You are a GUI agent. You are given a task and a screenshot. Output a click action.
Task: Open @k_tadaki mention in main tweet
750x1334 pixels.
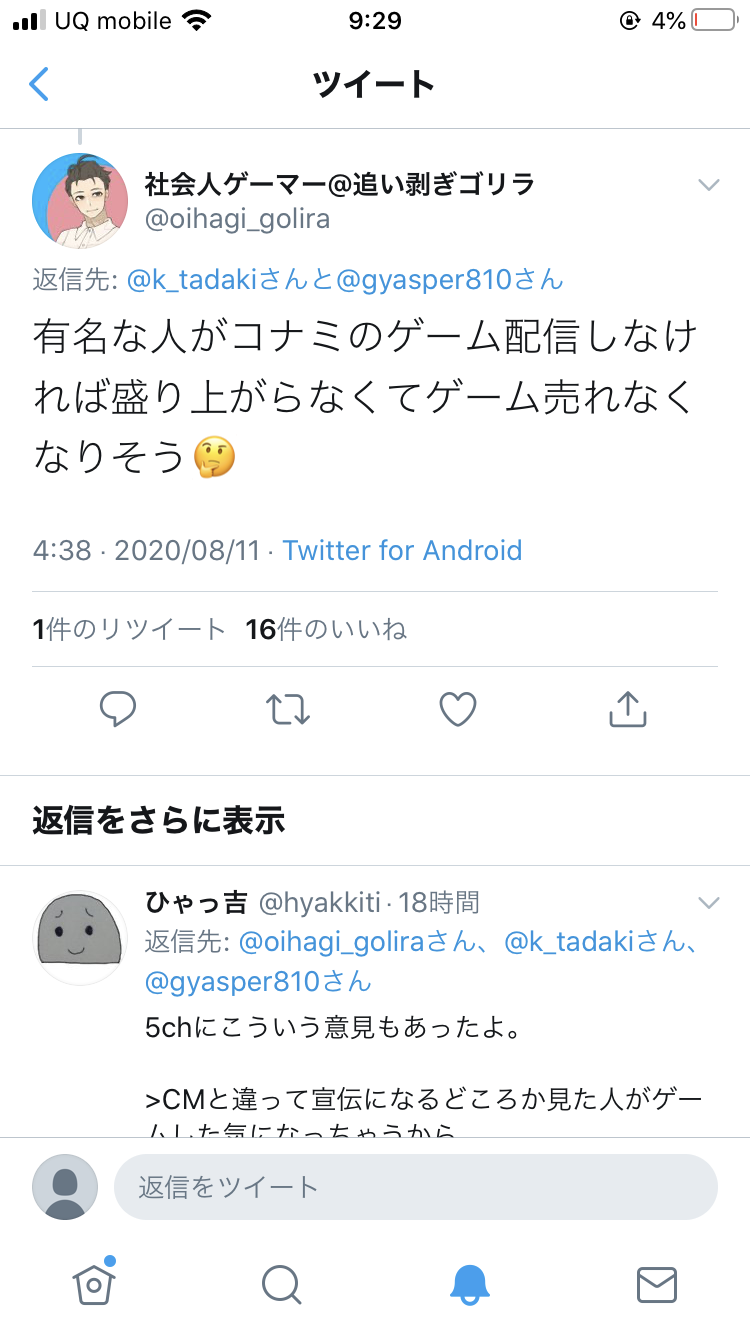[192, 279]
